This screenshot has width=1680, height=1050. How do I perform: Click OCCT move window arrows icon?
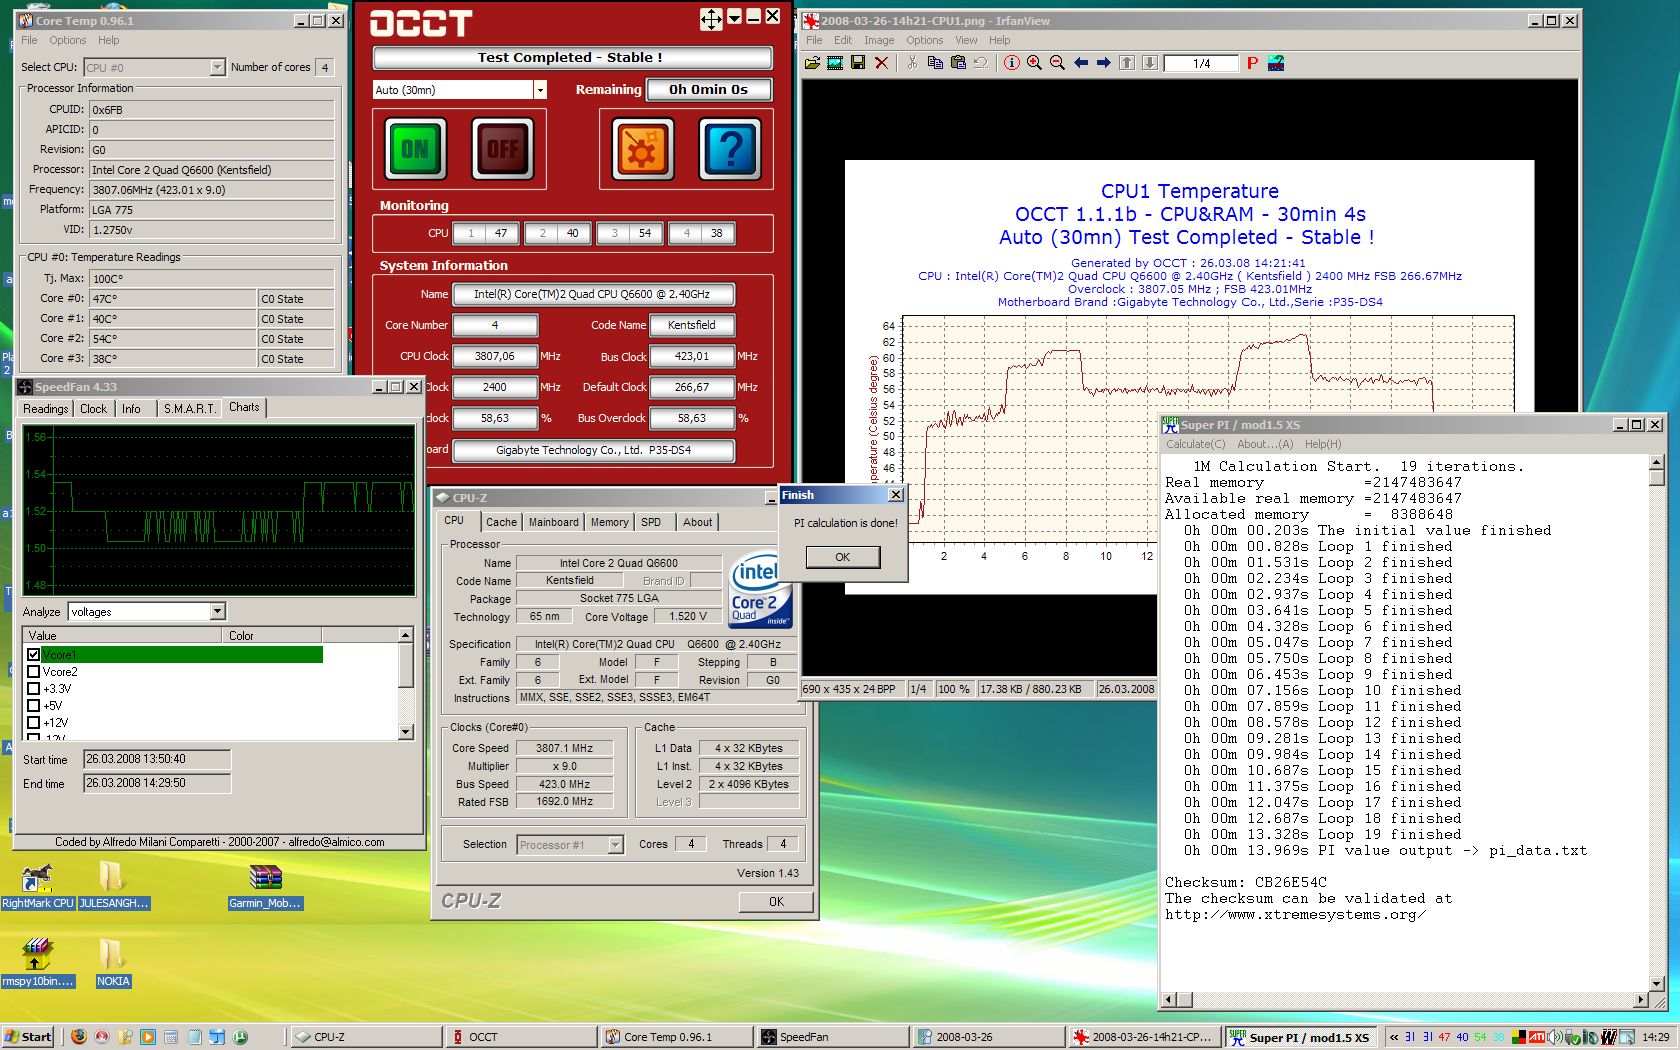pos(711,19)
